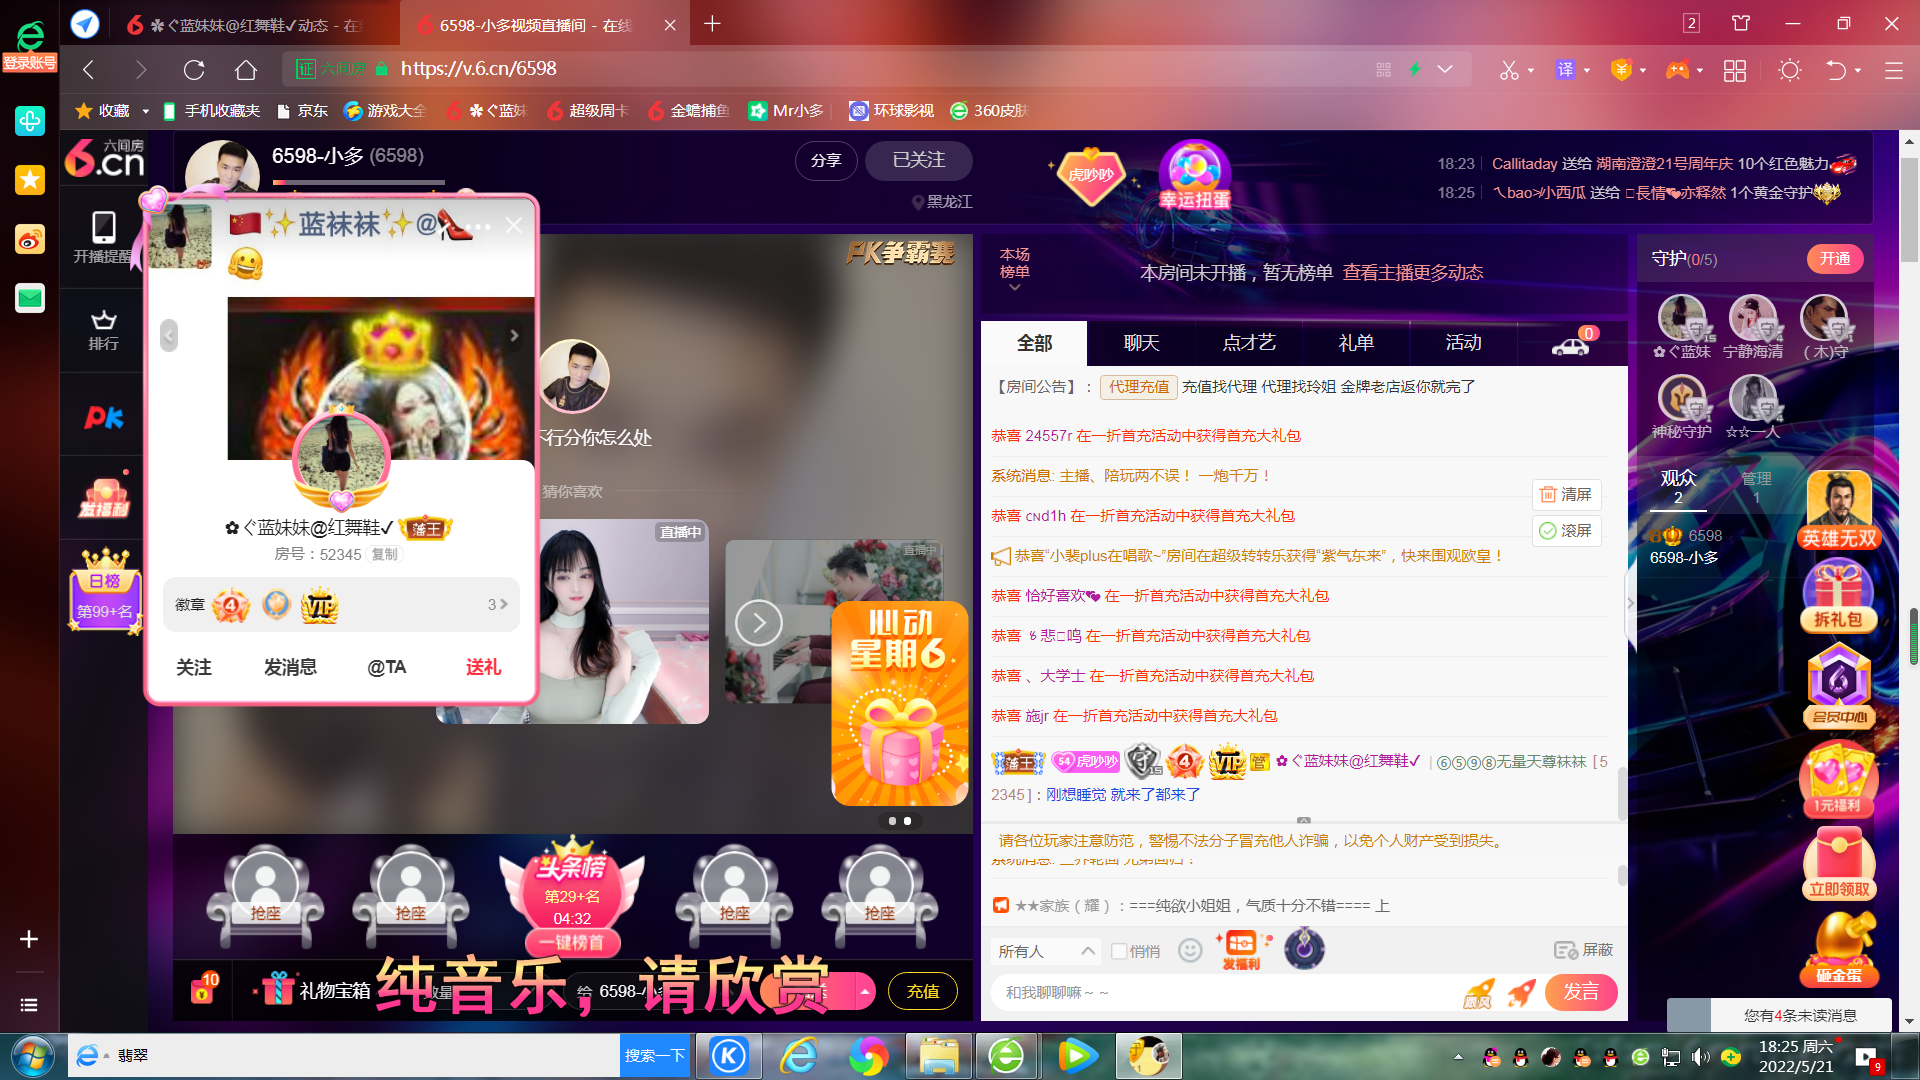This screenshot has width=1920, height=1080.
Task: Click the 分享 share button
Action: pos(826,160)
